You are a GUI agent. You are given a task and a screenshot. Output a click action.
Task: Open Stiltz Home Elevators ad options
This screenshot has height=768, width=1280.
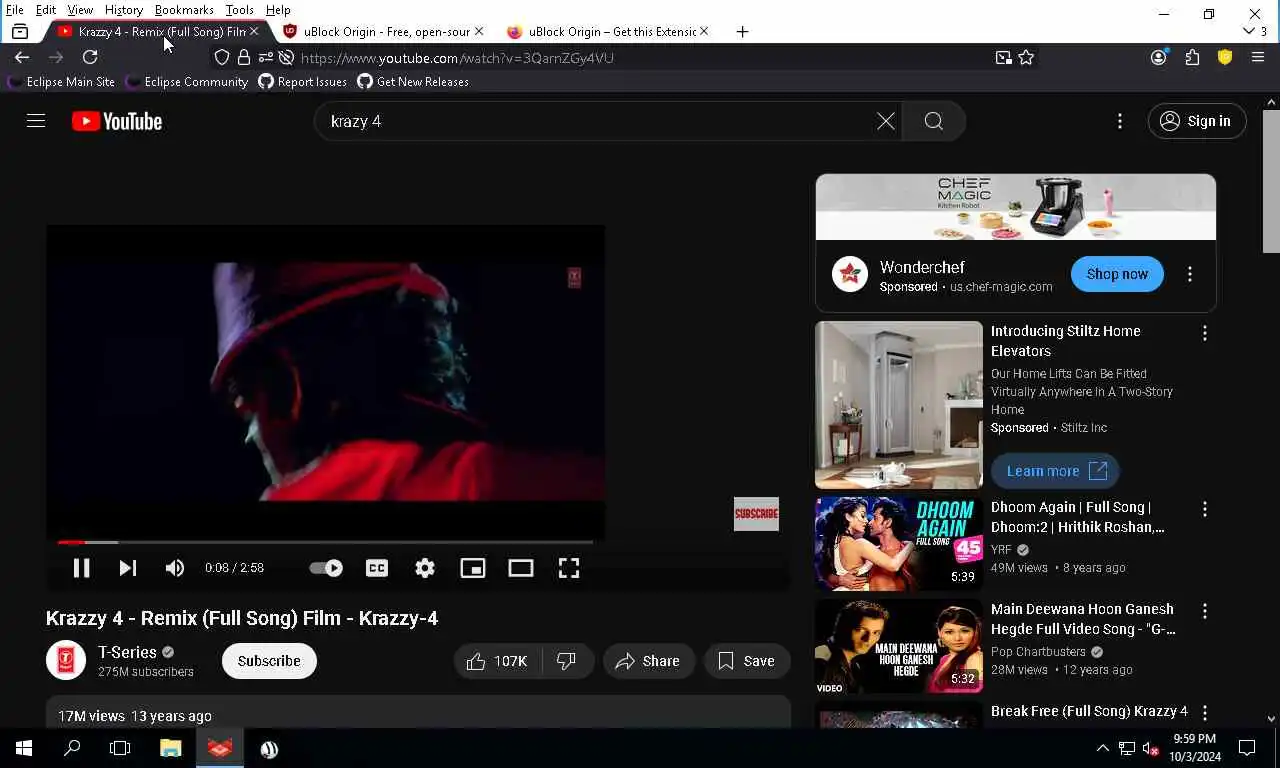[x=1204, y=333]
